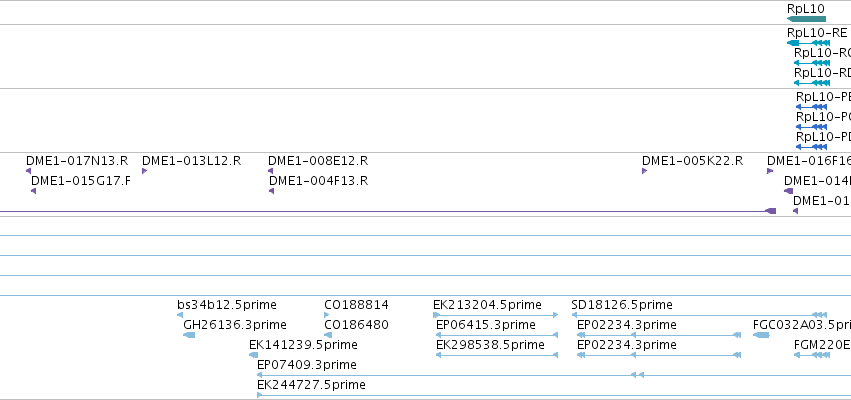Click the RpL10-RE transcript glyph
Viewport: 851px width, 400px height.
(808, 43)
